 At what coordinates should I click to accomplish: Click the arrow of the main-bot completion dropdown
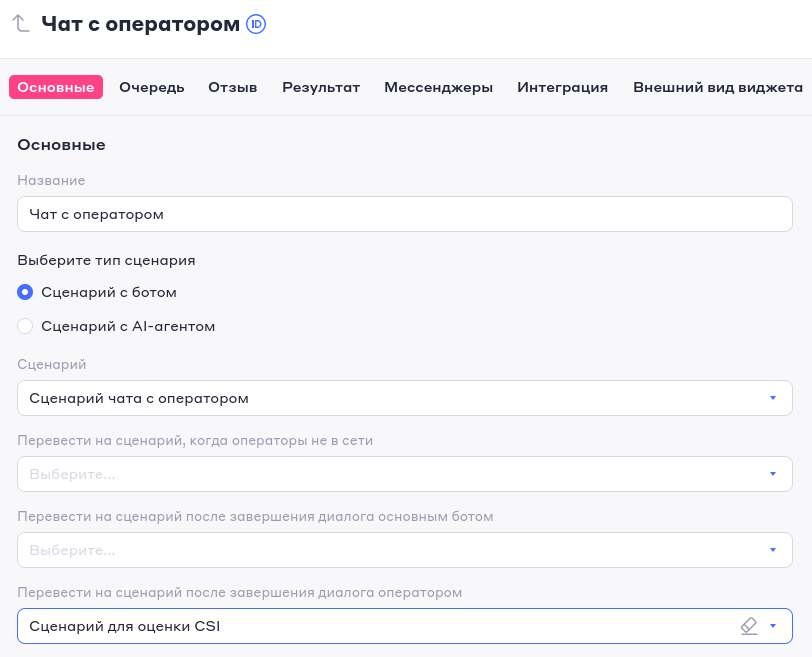point(773,550)
